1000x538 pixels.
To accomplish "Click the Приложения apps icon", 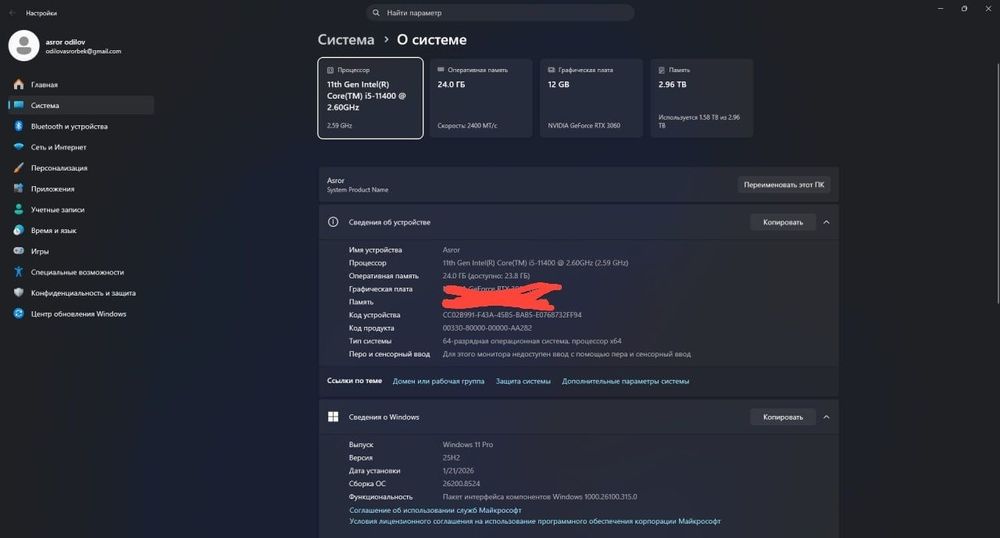I will (x=18, y=189).
